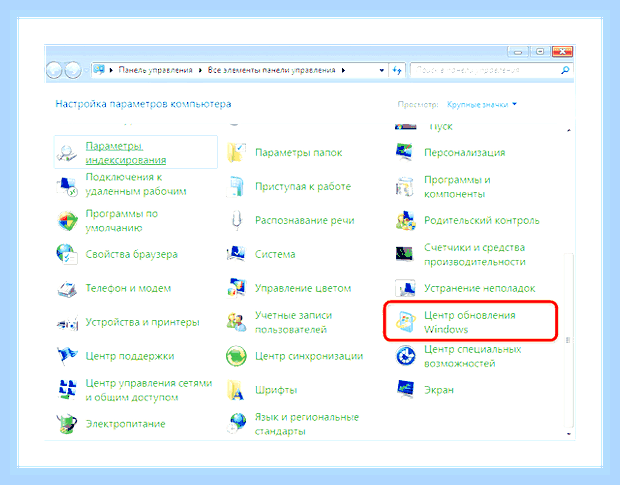Click Телефон и модем text label

128,289
